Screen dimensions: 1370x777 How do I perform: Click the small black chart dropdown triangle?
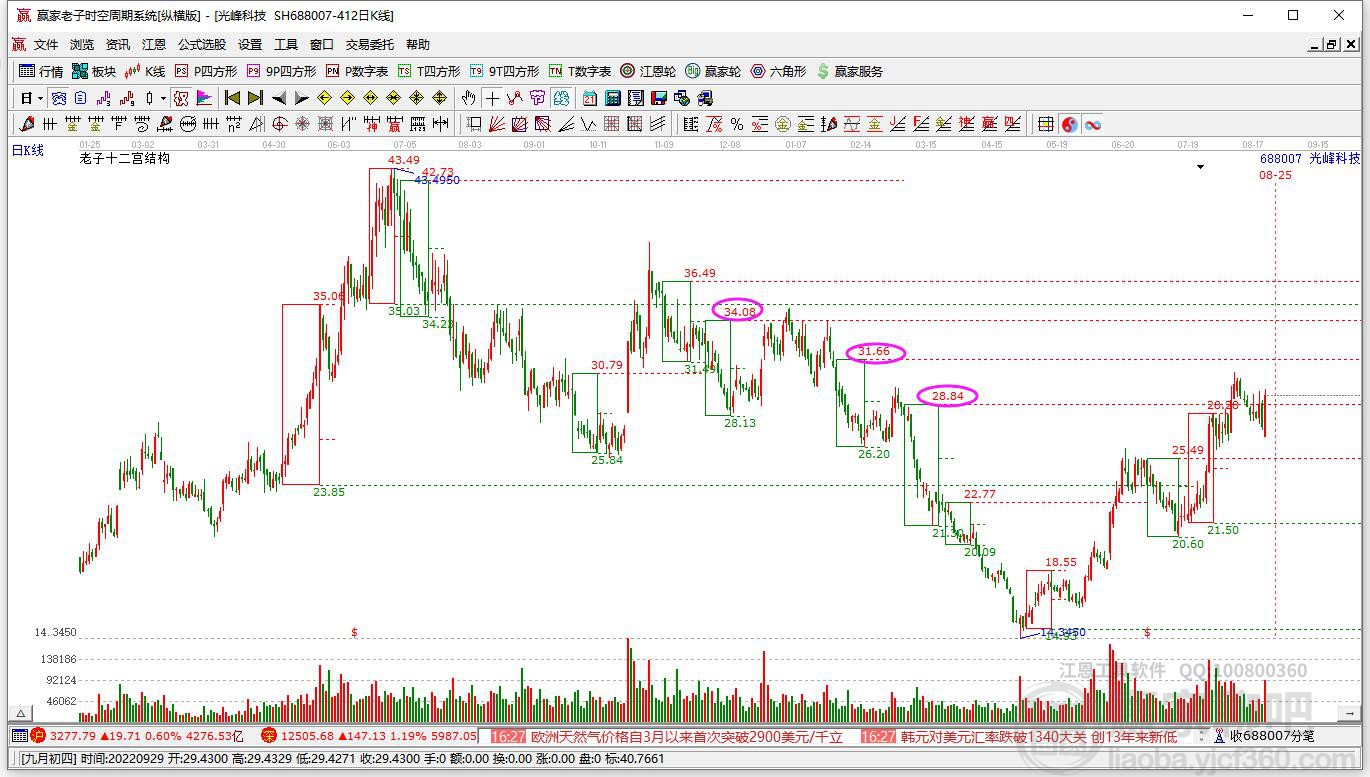point(1200,167)
